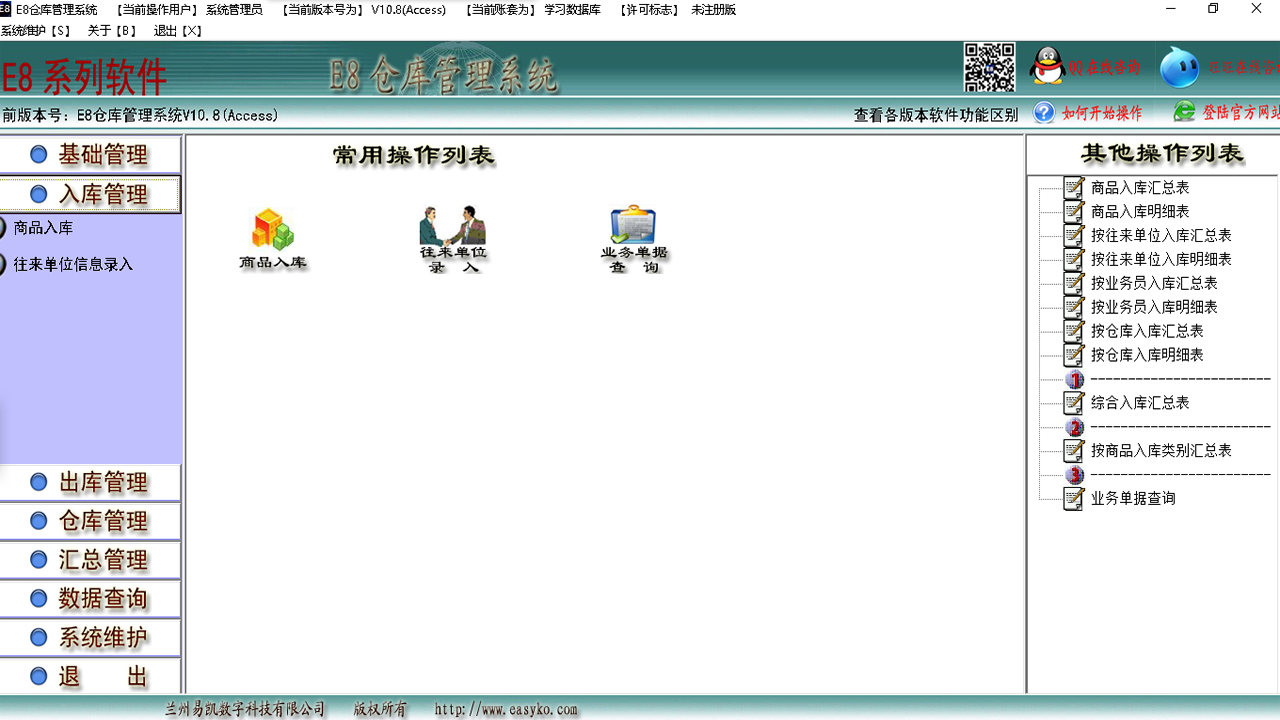
Task: Select 按往来单位入库汇总表 row text
Action: 1161,235
